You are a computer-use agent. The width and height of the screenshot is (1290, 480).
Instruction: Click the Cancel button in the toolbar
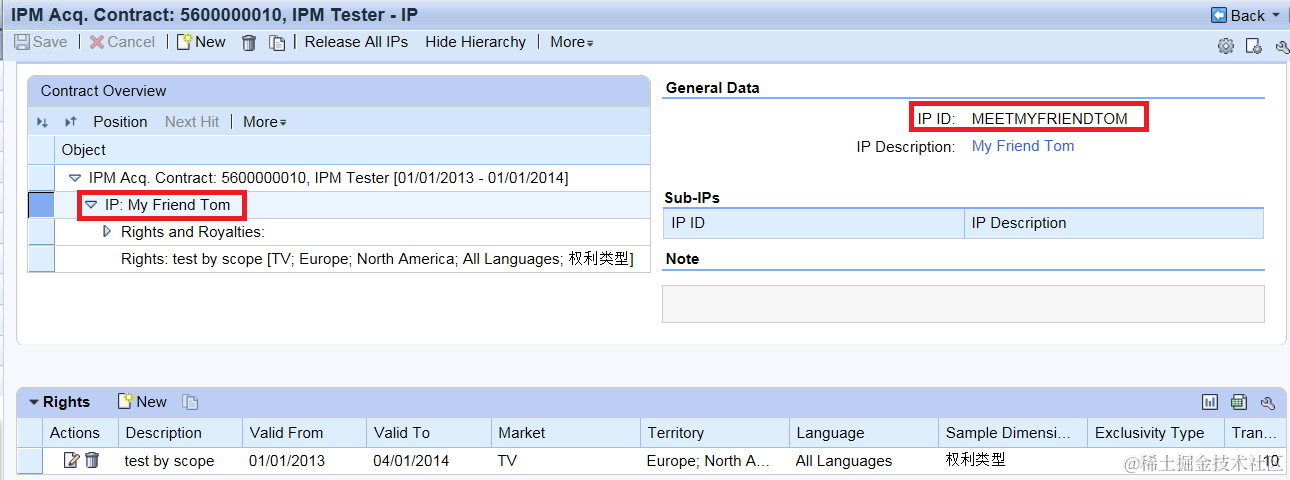tap(122, 42)
